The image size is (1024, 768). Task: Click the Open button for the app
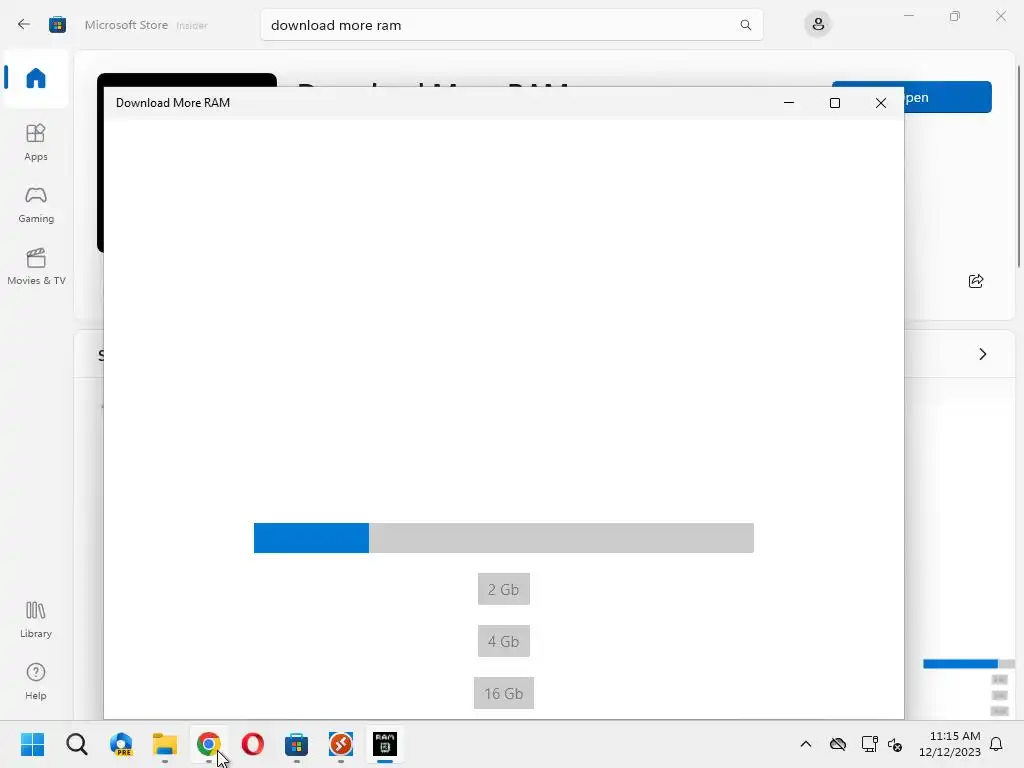pyautogui.click(x=948, y=97)
